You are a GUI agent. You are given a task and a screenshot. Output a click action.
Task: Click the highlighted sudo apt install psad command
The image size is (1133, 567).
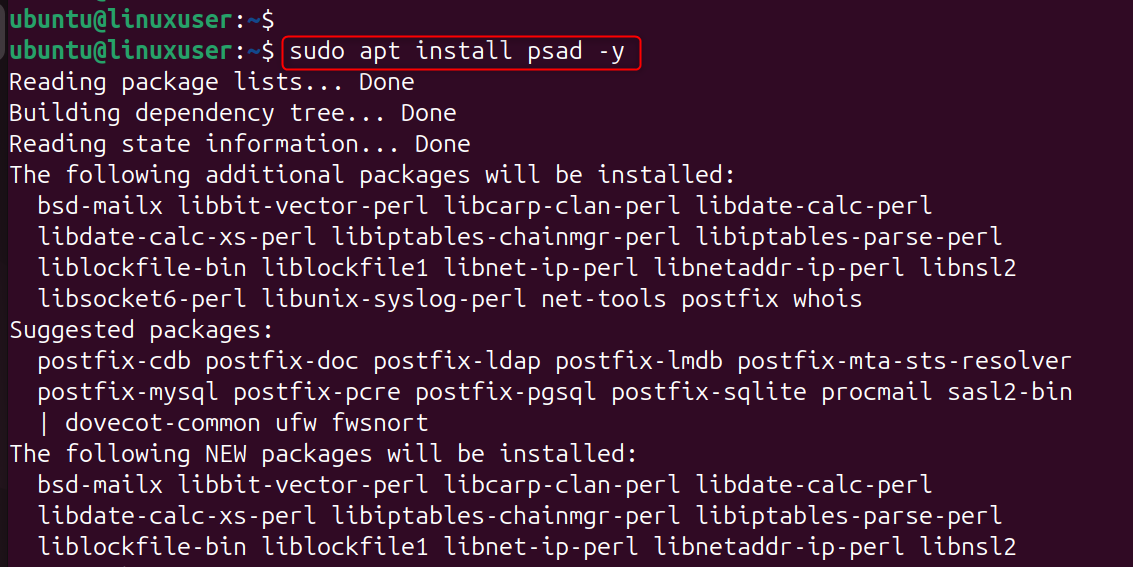click(x=462, y=51)
